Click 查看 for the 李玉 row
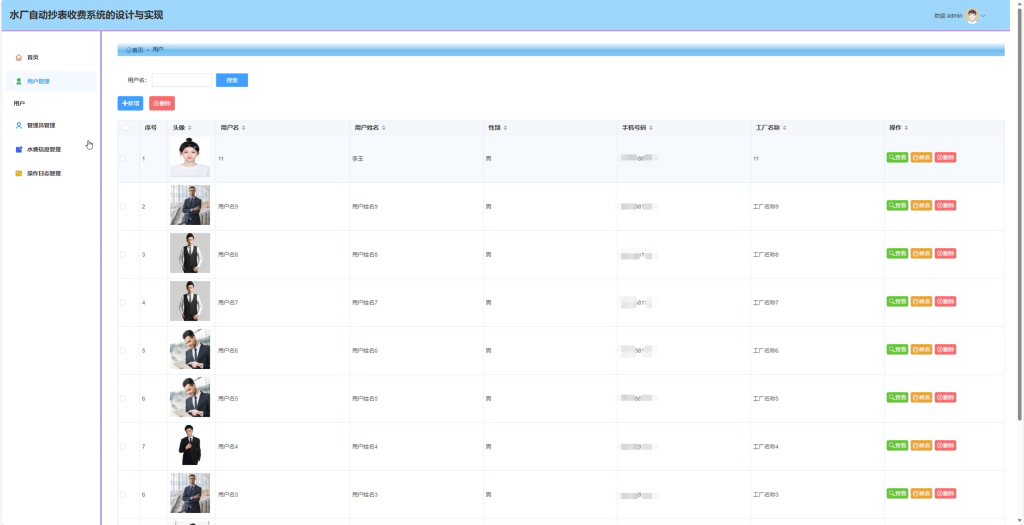The image size is (1024, 525). (897, 157)
